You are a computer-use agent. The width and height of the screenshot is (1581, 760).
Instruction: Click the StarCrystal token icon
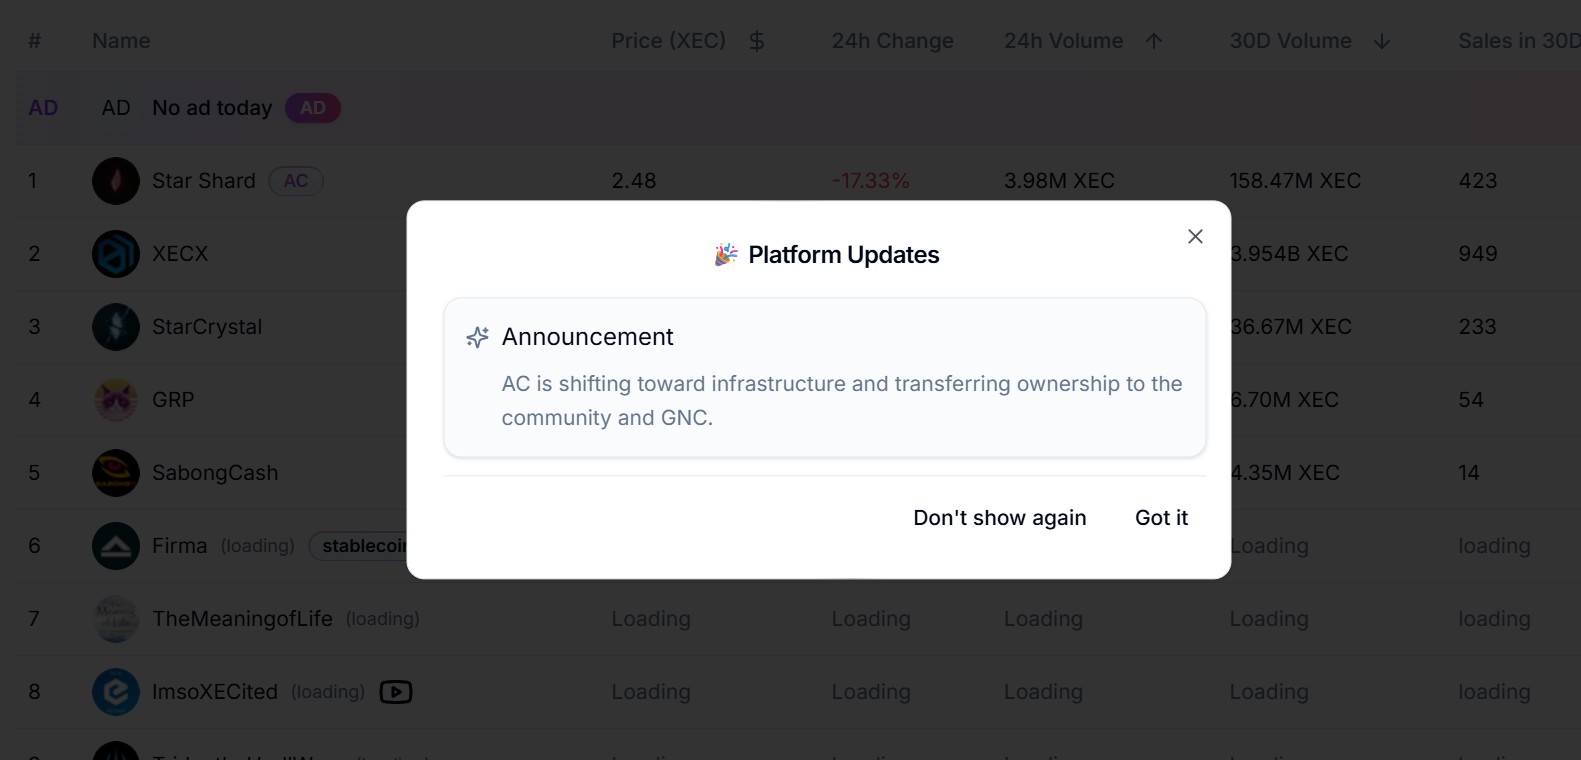116,327
